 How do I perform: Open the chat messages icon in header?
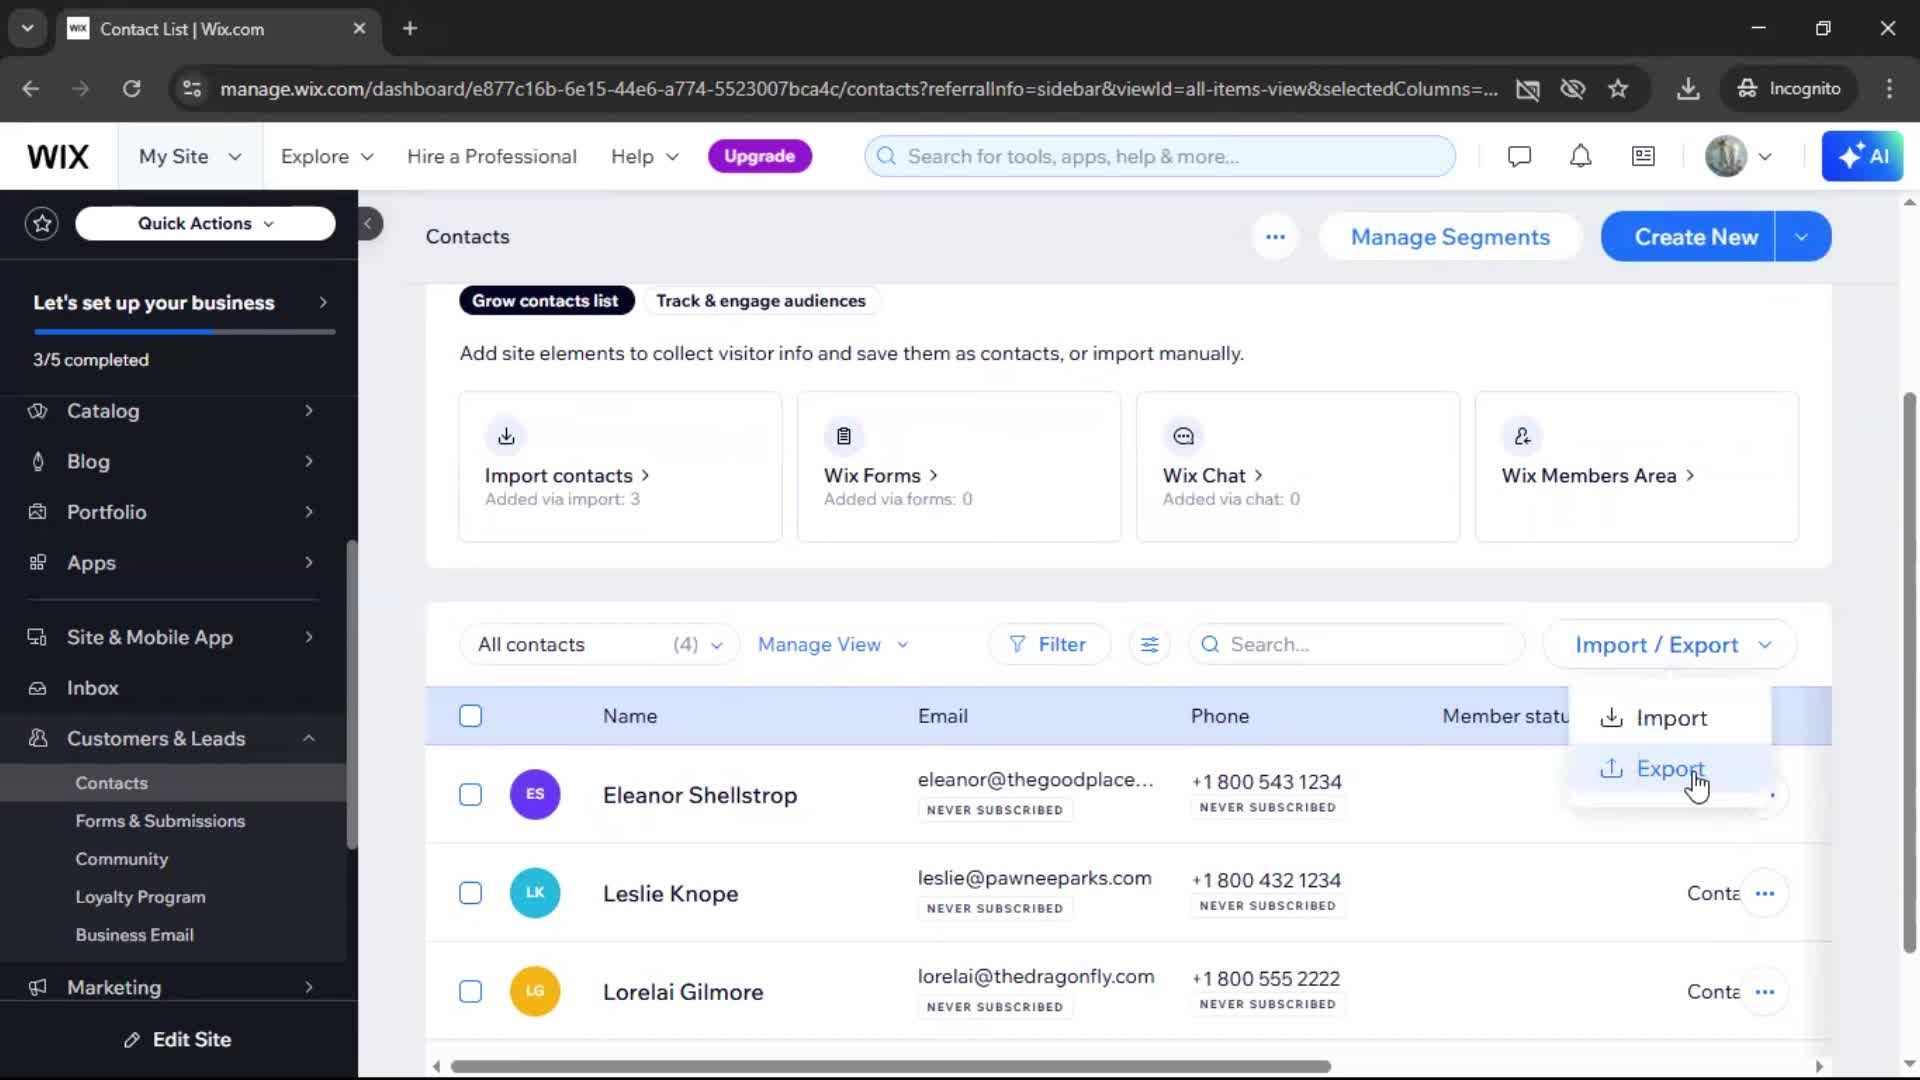coord(1519,156)
